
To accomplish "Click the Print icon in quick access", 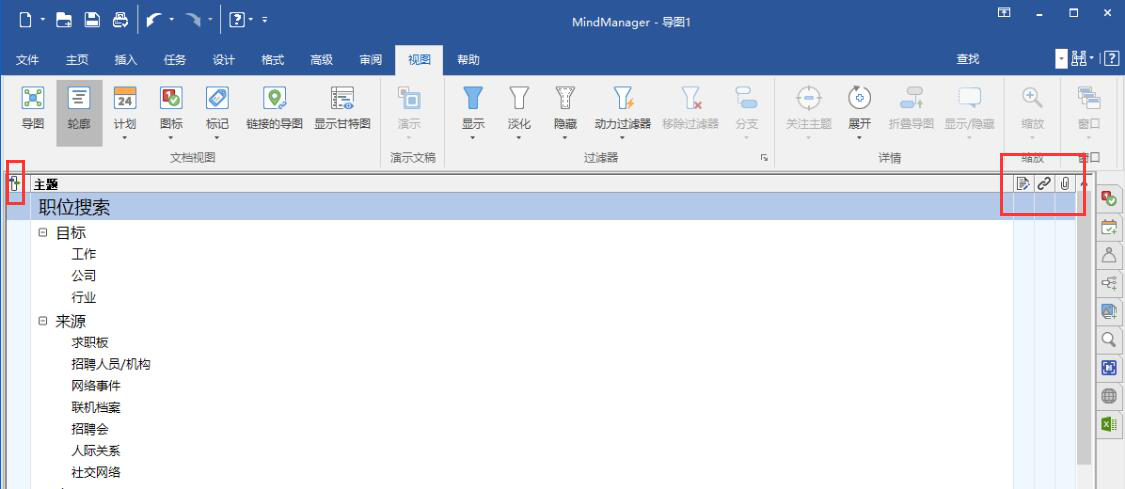I will point(120,20).
